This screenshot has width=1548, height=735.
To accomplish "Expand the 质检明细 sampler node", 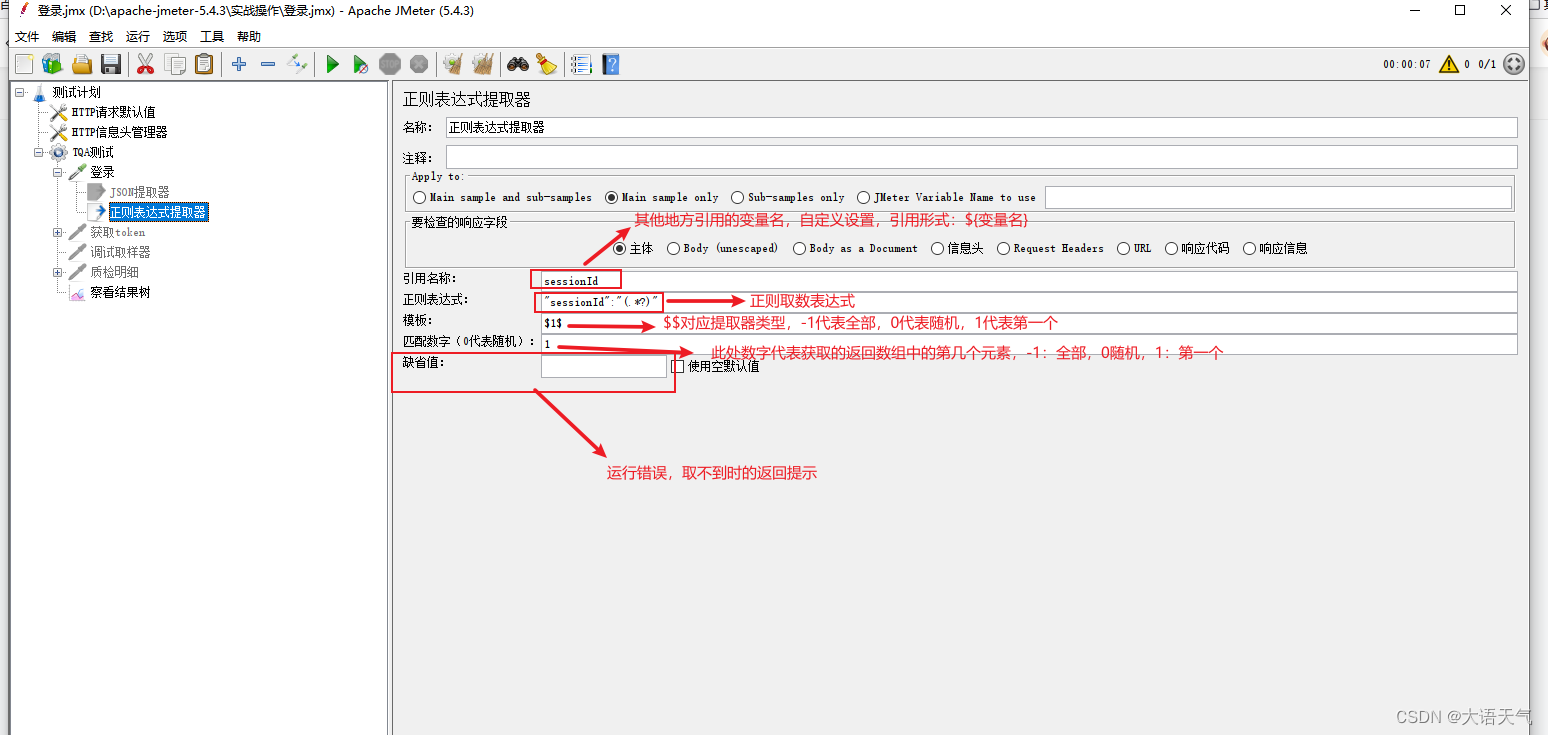I will [58, 271].
